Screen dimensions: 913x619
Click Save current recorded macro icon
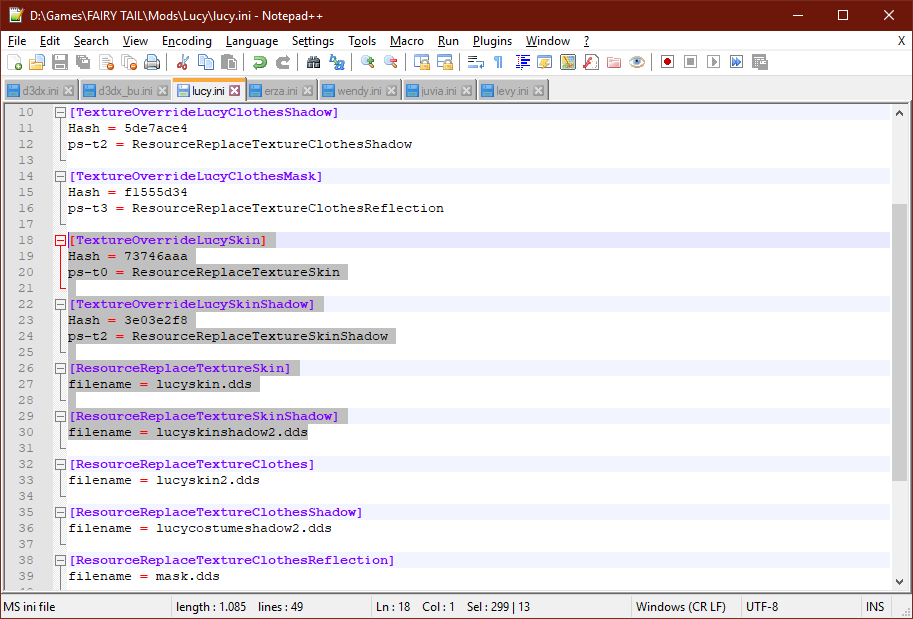(760, 62)
